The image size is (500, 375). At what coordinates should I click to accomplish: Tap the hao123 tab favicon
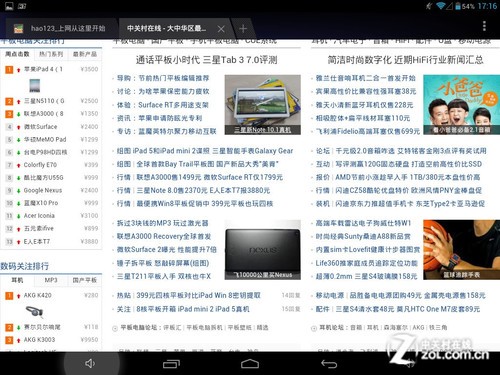click(x=19, y=29)
